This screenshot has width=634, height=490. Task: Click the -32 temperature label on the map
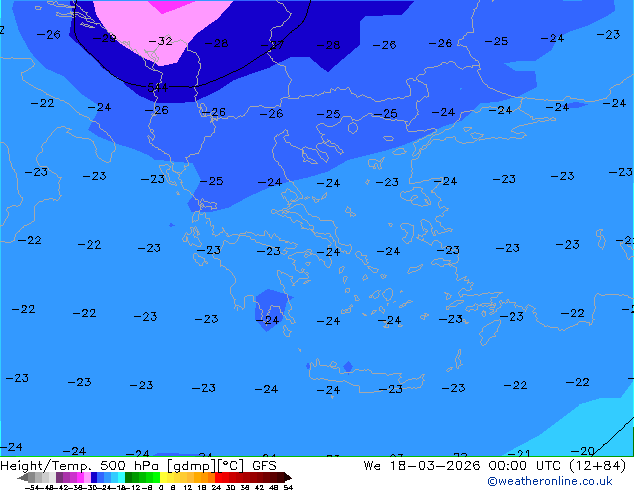[161, 41]
